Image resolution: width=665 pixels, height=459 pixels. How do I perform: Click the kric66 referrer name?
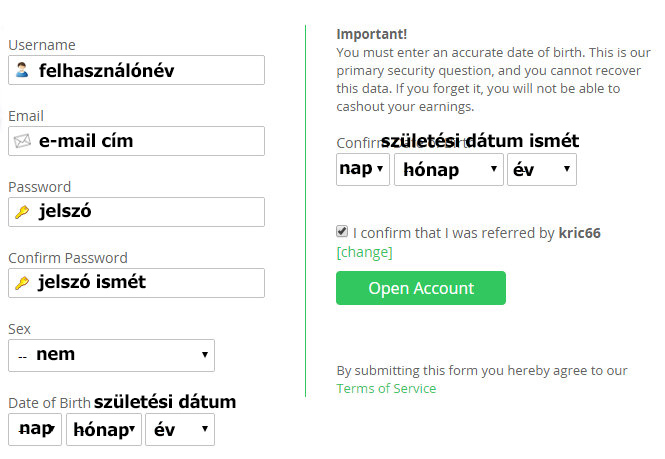pos(580,233)
